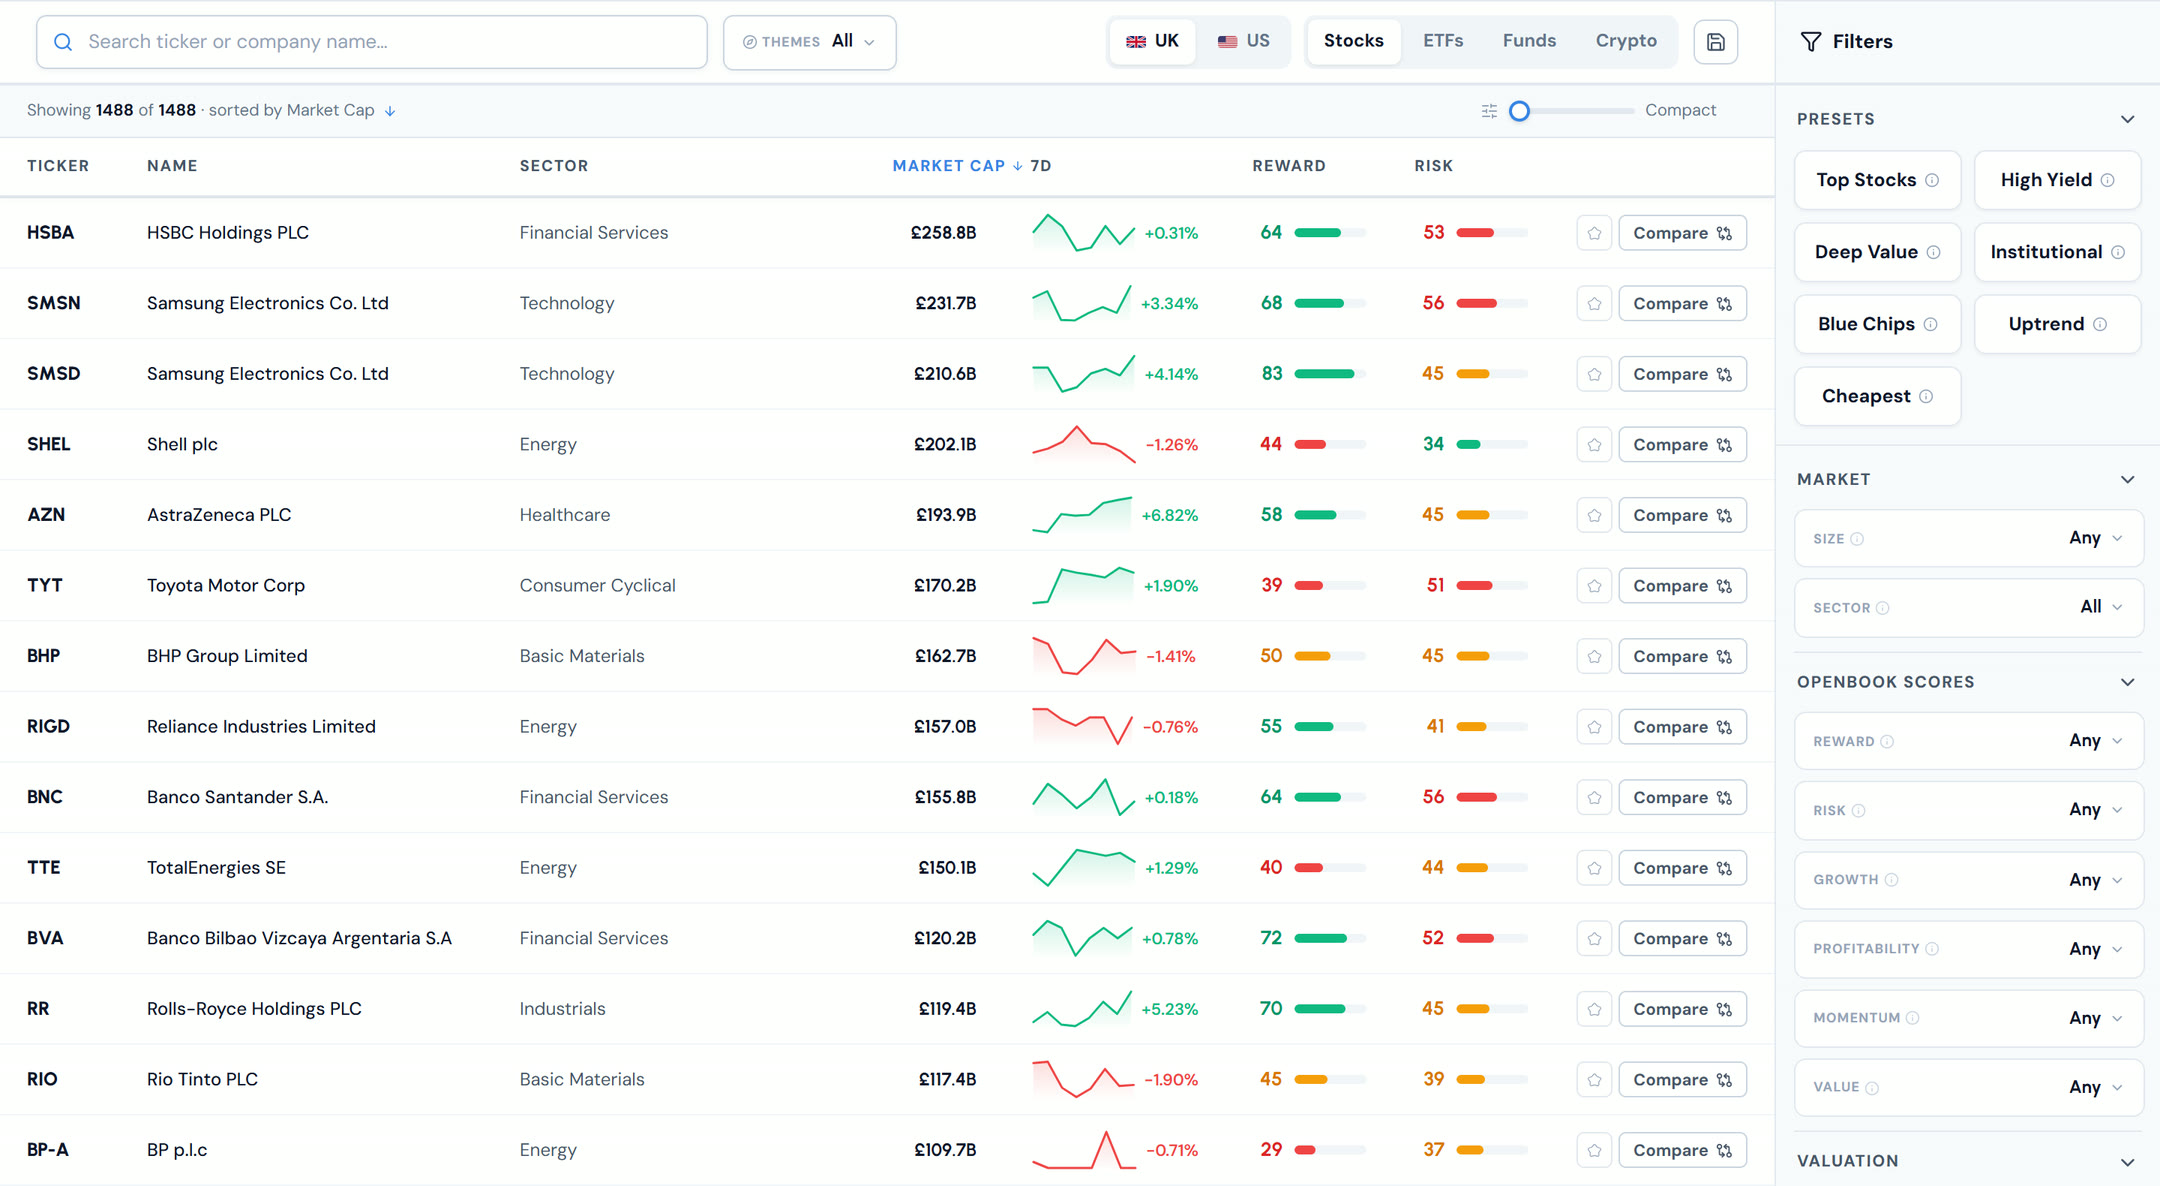This screenshot has height=1186, width=2160.
Task: Click the star icon for Rio Tinto PLC
Action: (1594, 1080)
